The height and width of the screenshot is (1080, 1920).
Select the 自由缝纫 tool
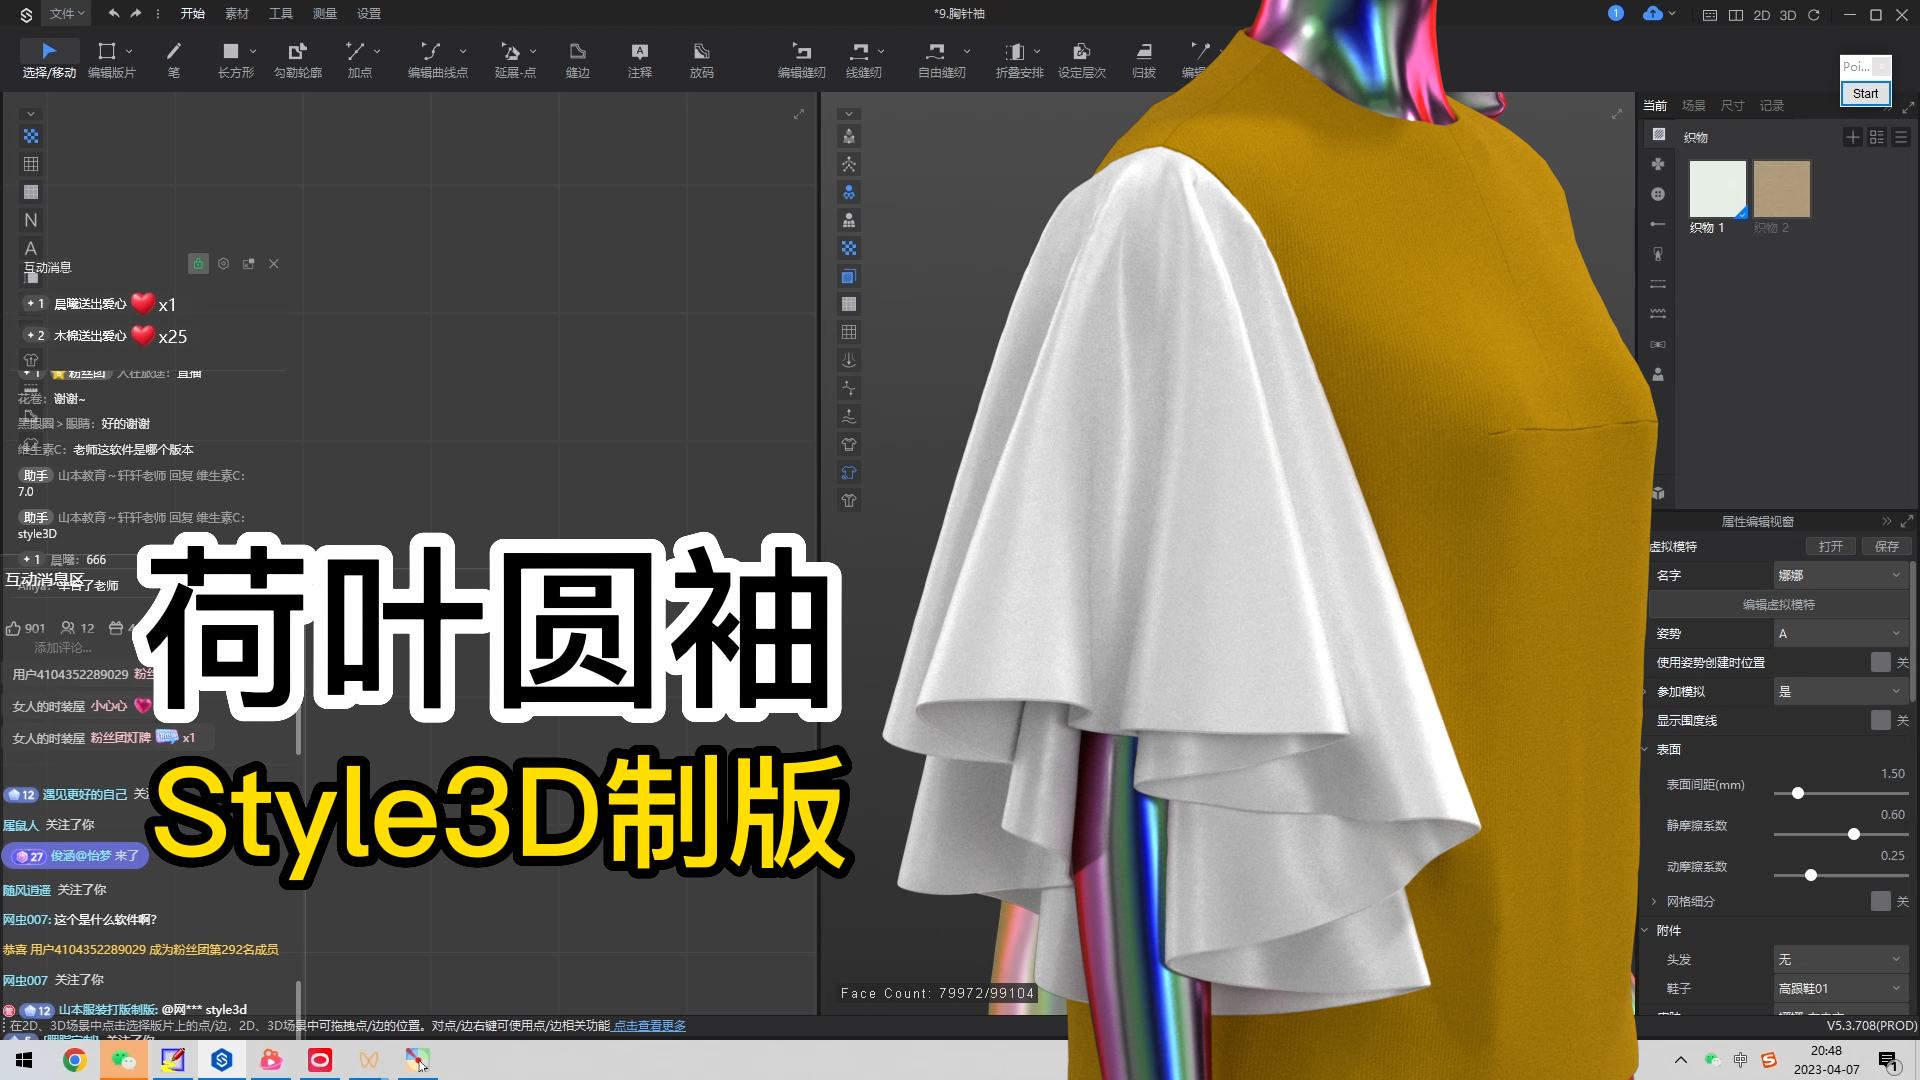click(x=942, y=60)
